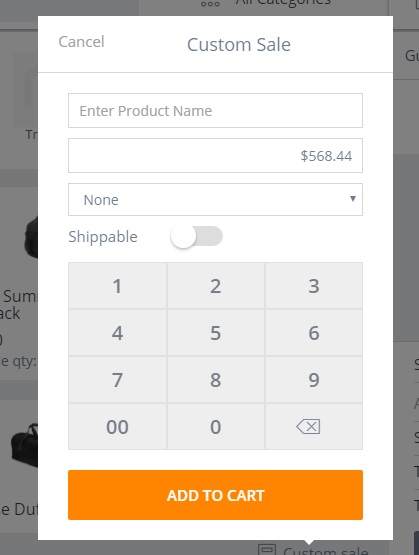
Task: Tap the 7 key on keypad
Action: pos(117,380)
